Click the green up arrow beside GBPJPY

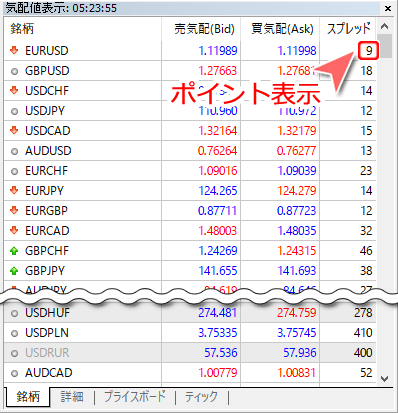tap(14, 271)
